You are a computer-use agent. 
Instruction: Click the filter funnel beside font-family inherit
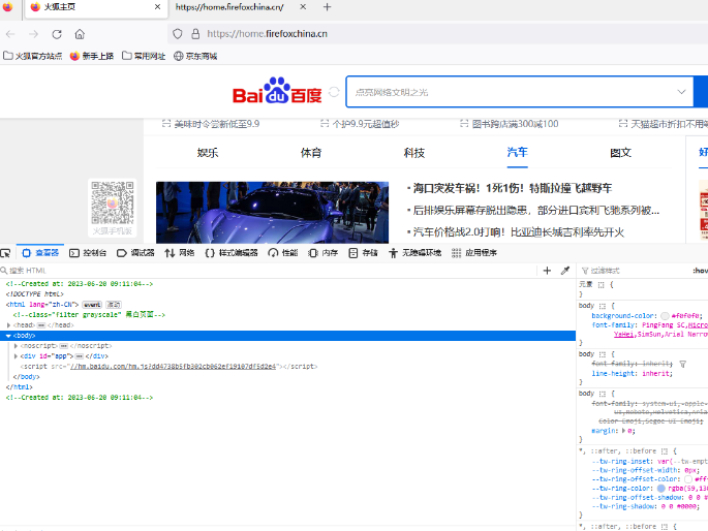point(682,363)
